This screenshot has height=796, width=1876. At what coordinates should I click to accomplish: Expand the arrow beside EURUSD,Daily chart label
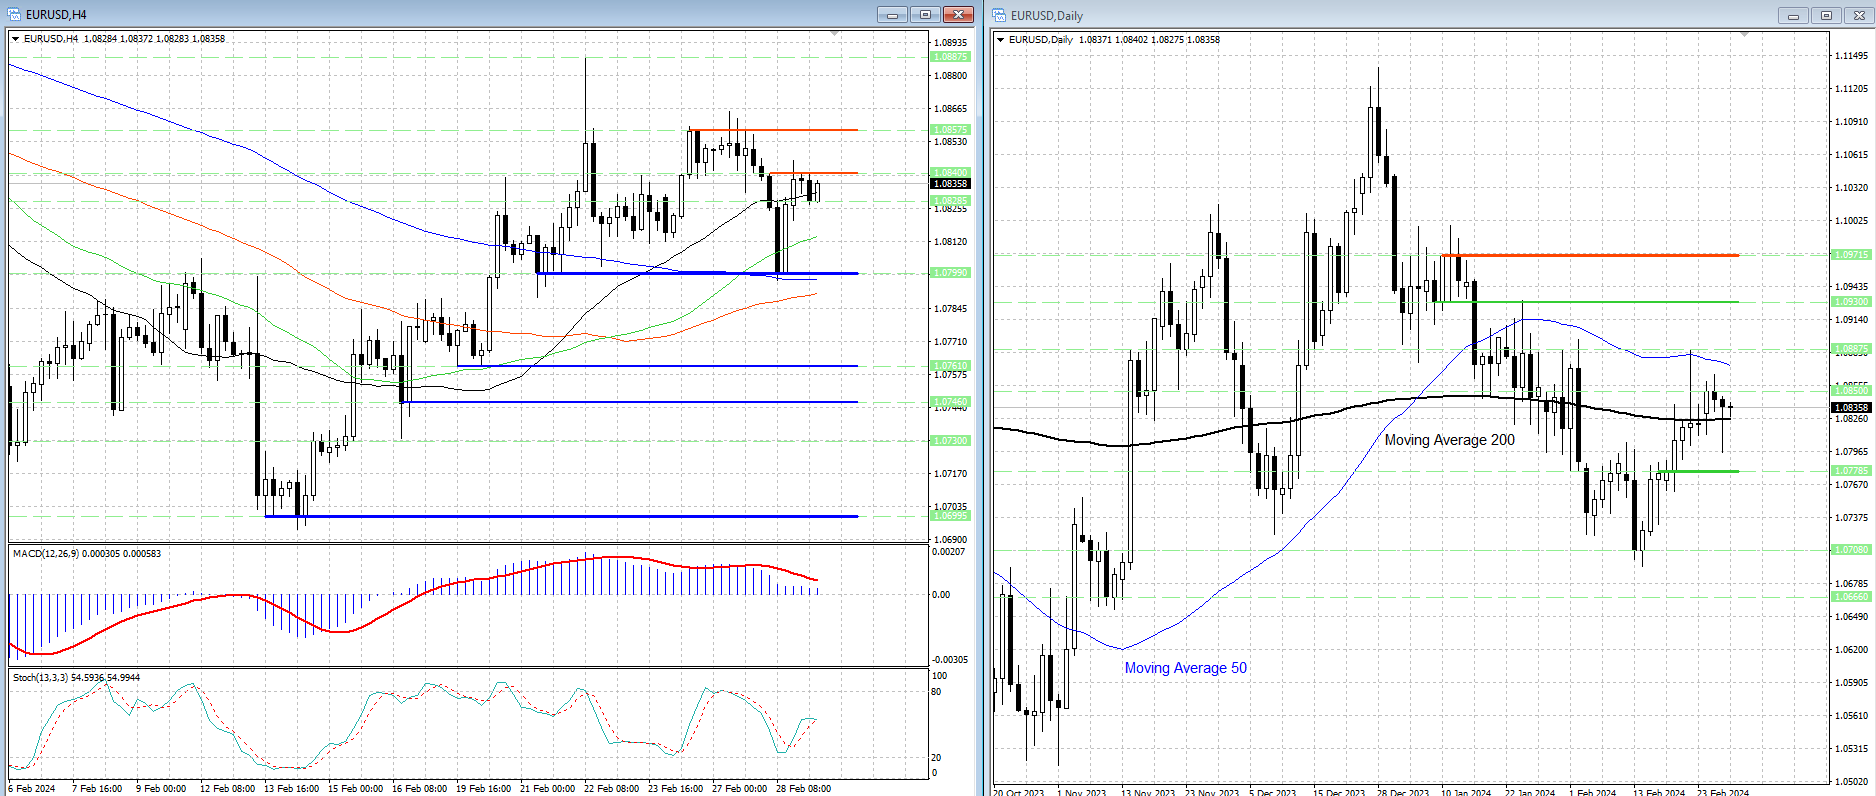pos(1001,40)
